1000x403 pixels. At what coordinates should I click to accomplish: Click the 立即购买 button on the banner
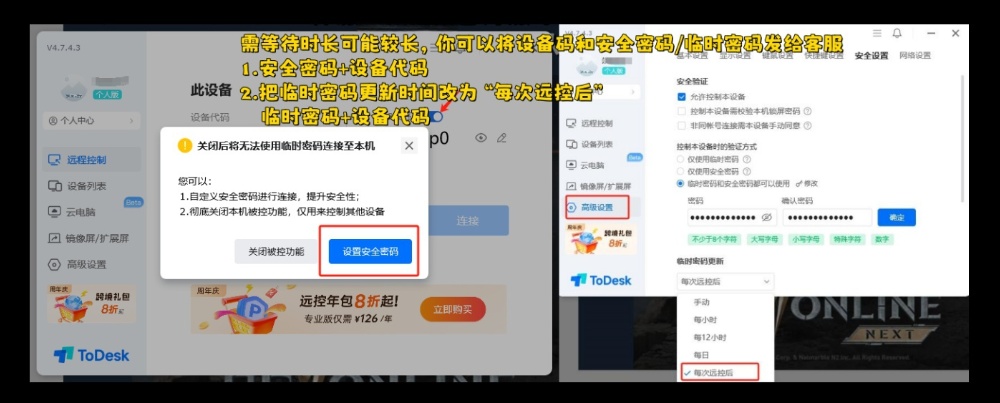(x=453, y=309)
